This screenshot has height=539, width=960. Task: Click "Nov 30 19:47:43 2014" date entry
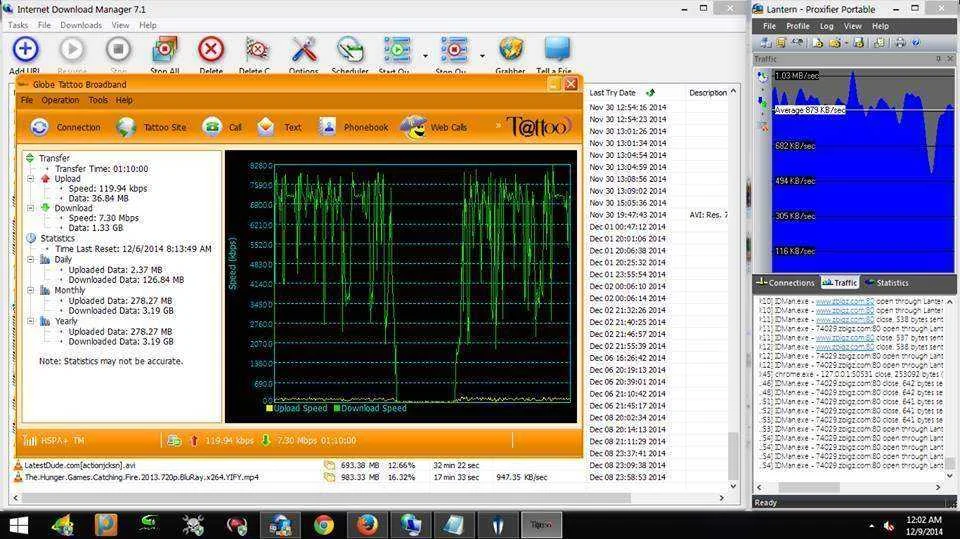click(628, 215)
